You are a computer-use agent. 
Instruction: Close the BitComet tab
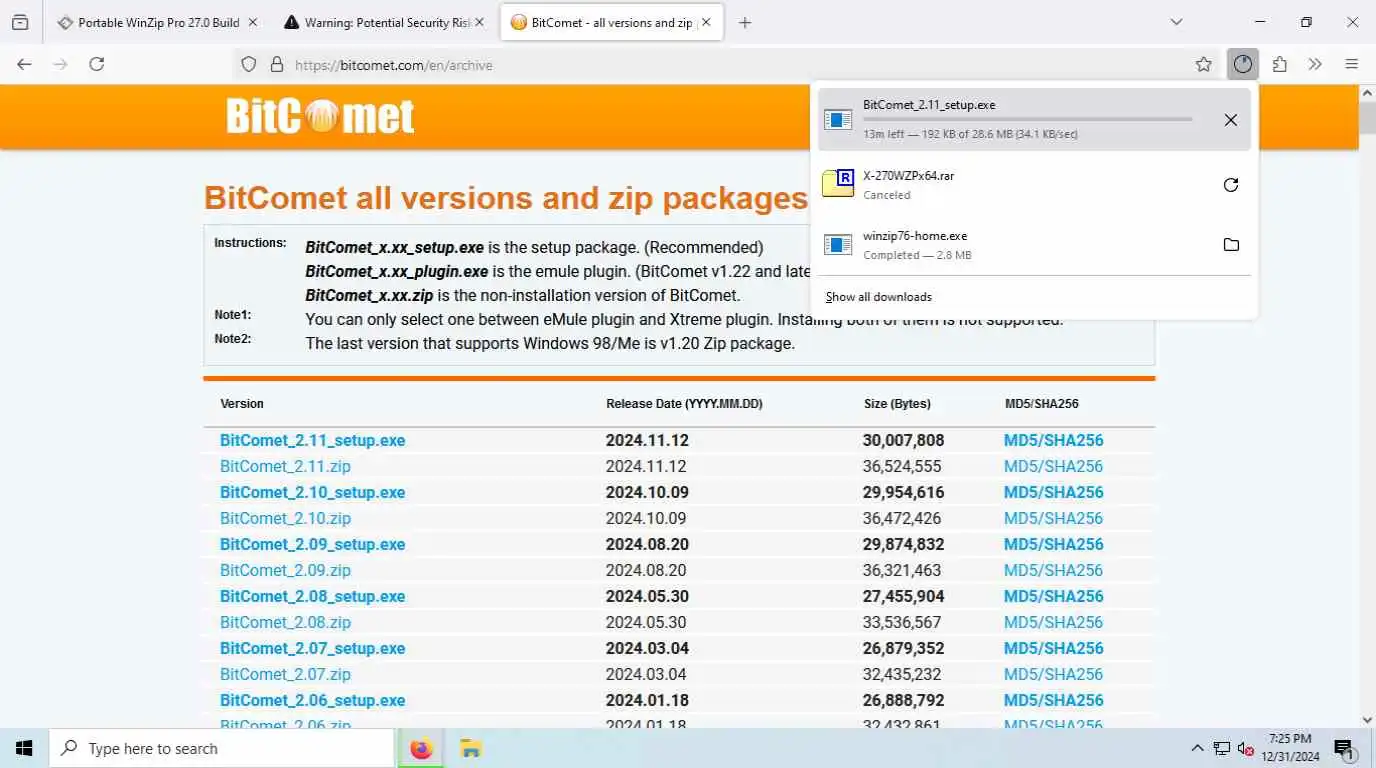click(x=707, y=22)
